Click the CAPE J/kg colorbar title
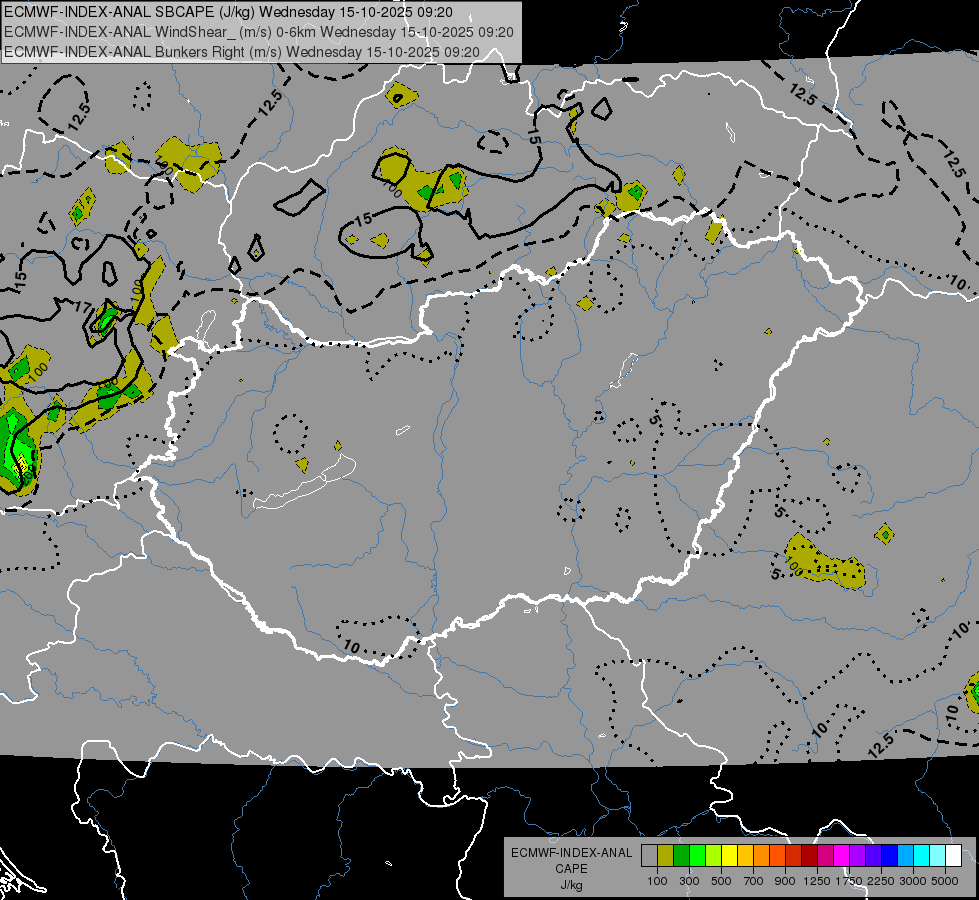The image size is (979, 900). coord(571,869)
